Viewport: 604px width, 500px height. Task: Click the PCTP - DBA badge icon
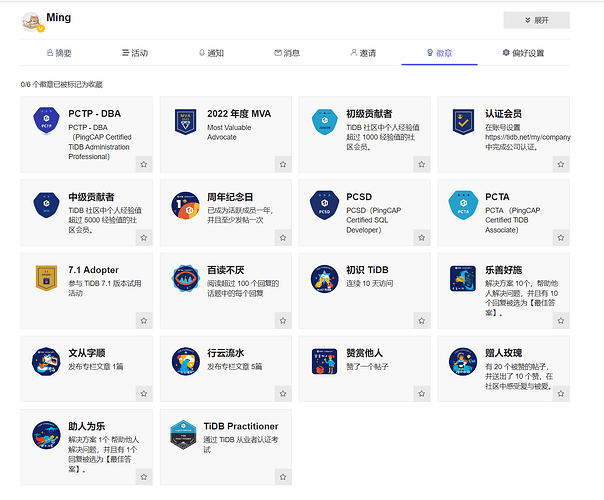(46, 121)
